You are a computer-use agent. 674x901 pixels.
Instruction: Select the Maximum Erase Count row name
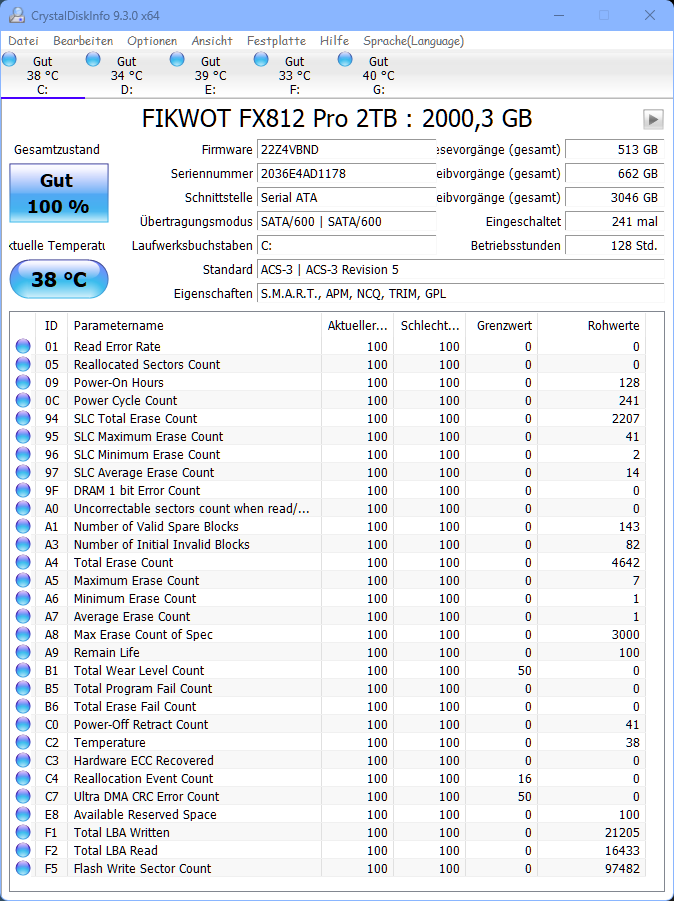pos(137,580)
